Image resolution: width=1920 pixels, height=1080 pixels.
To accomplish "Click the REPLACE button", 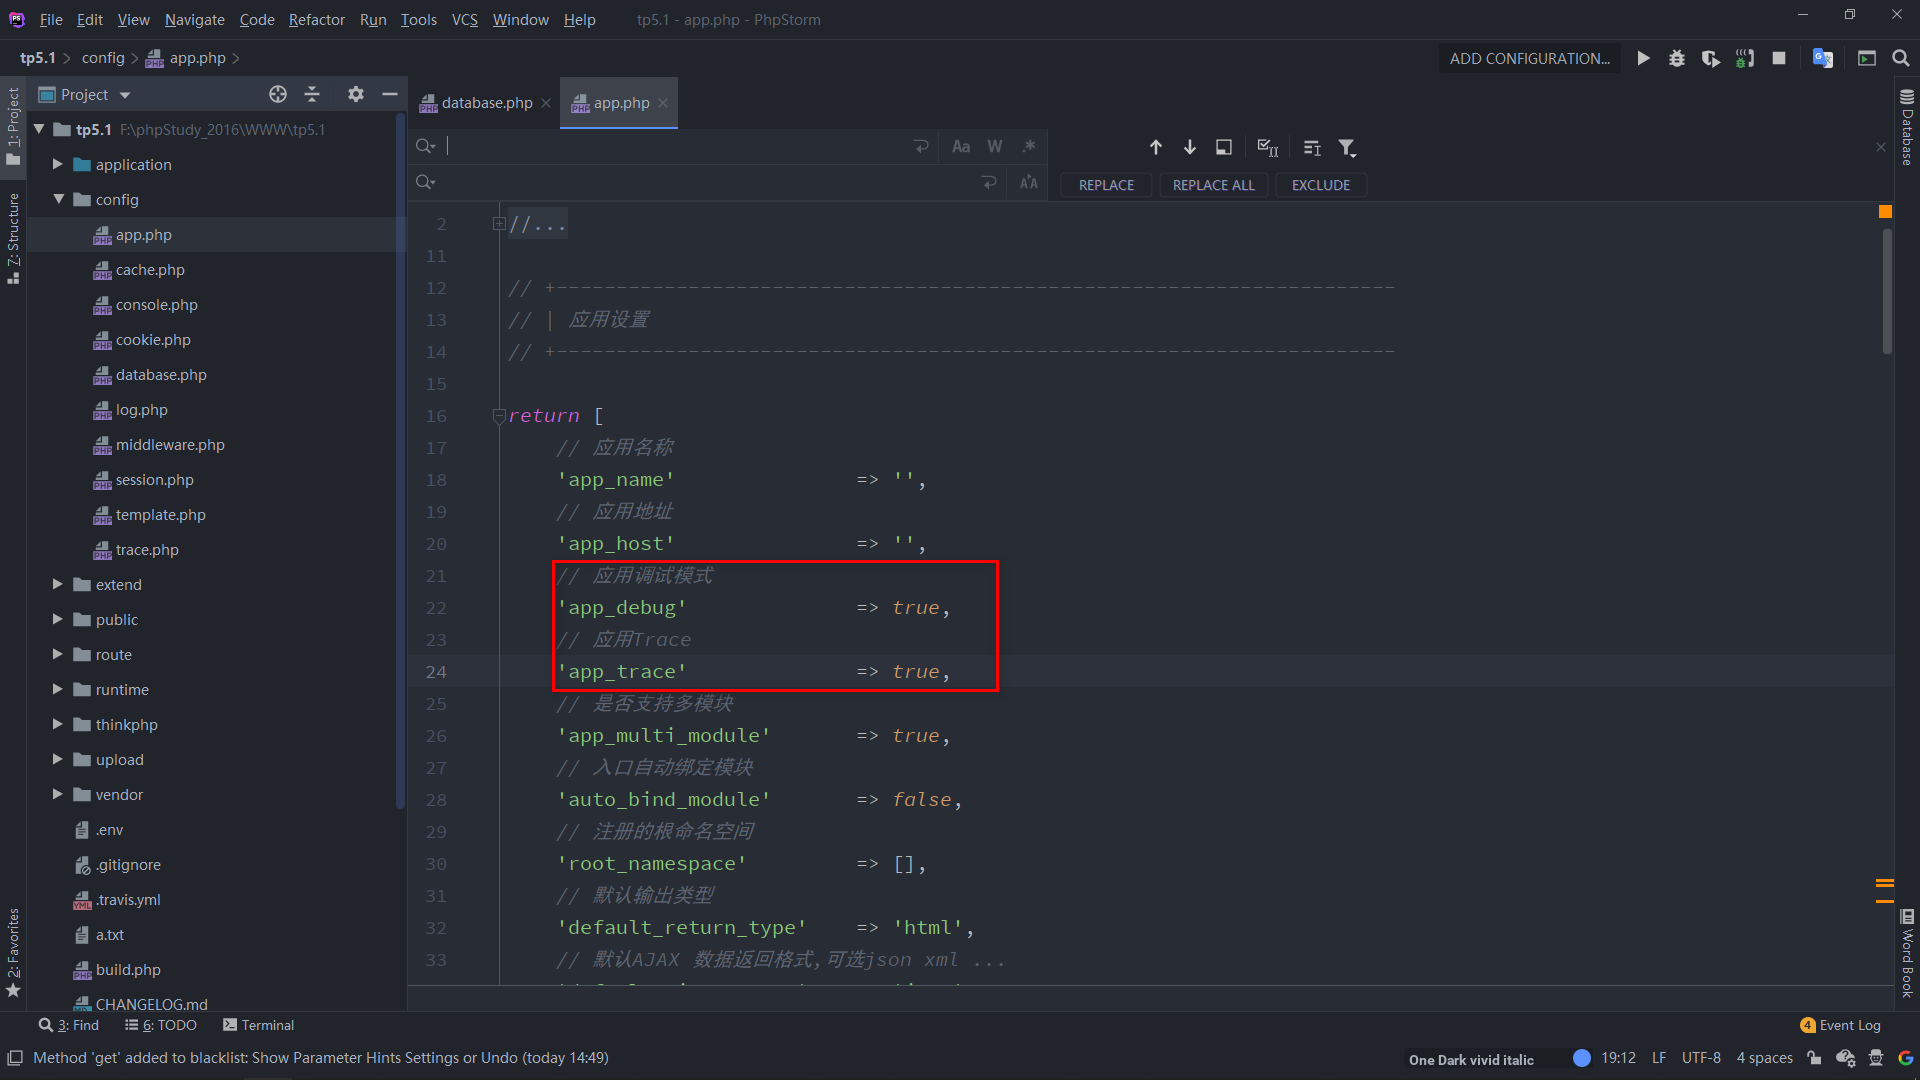I will click(1106, 185).
